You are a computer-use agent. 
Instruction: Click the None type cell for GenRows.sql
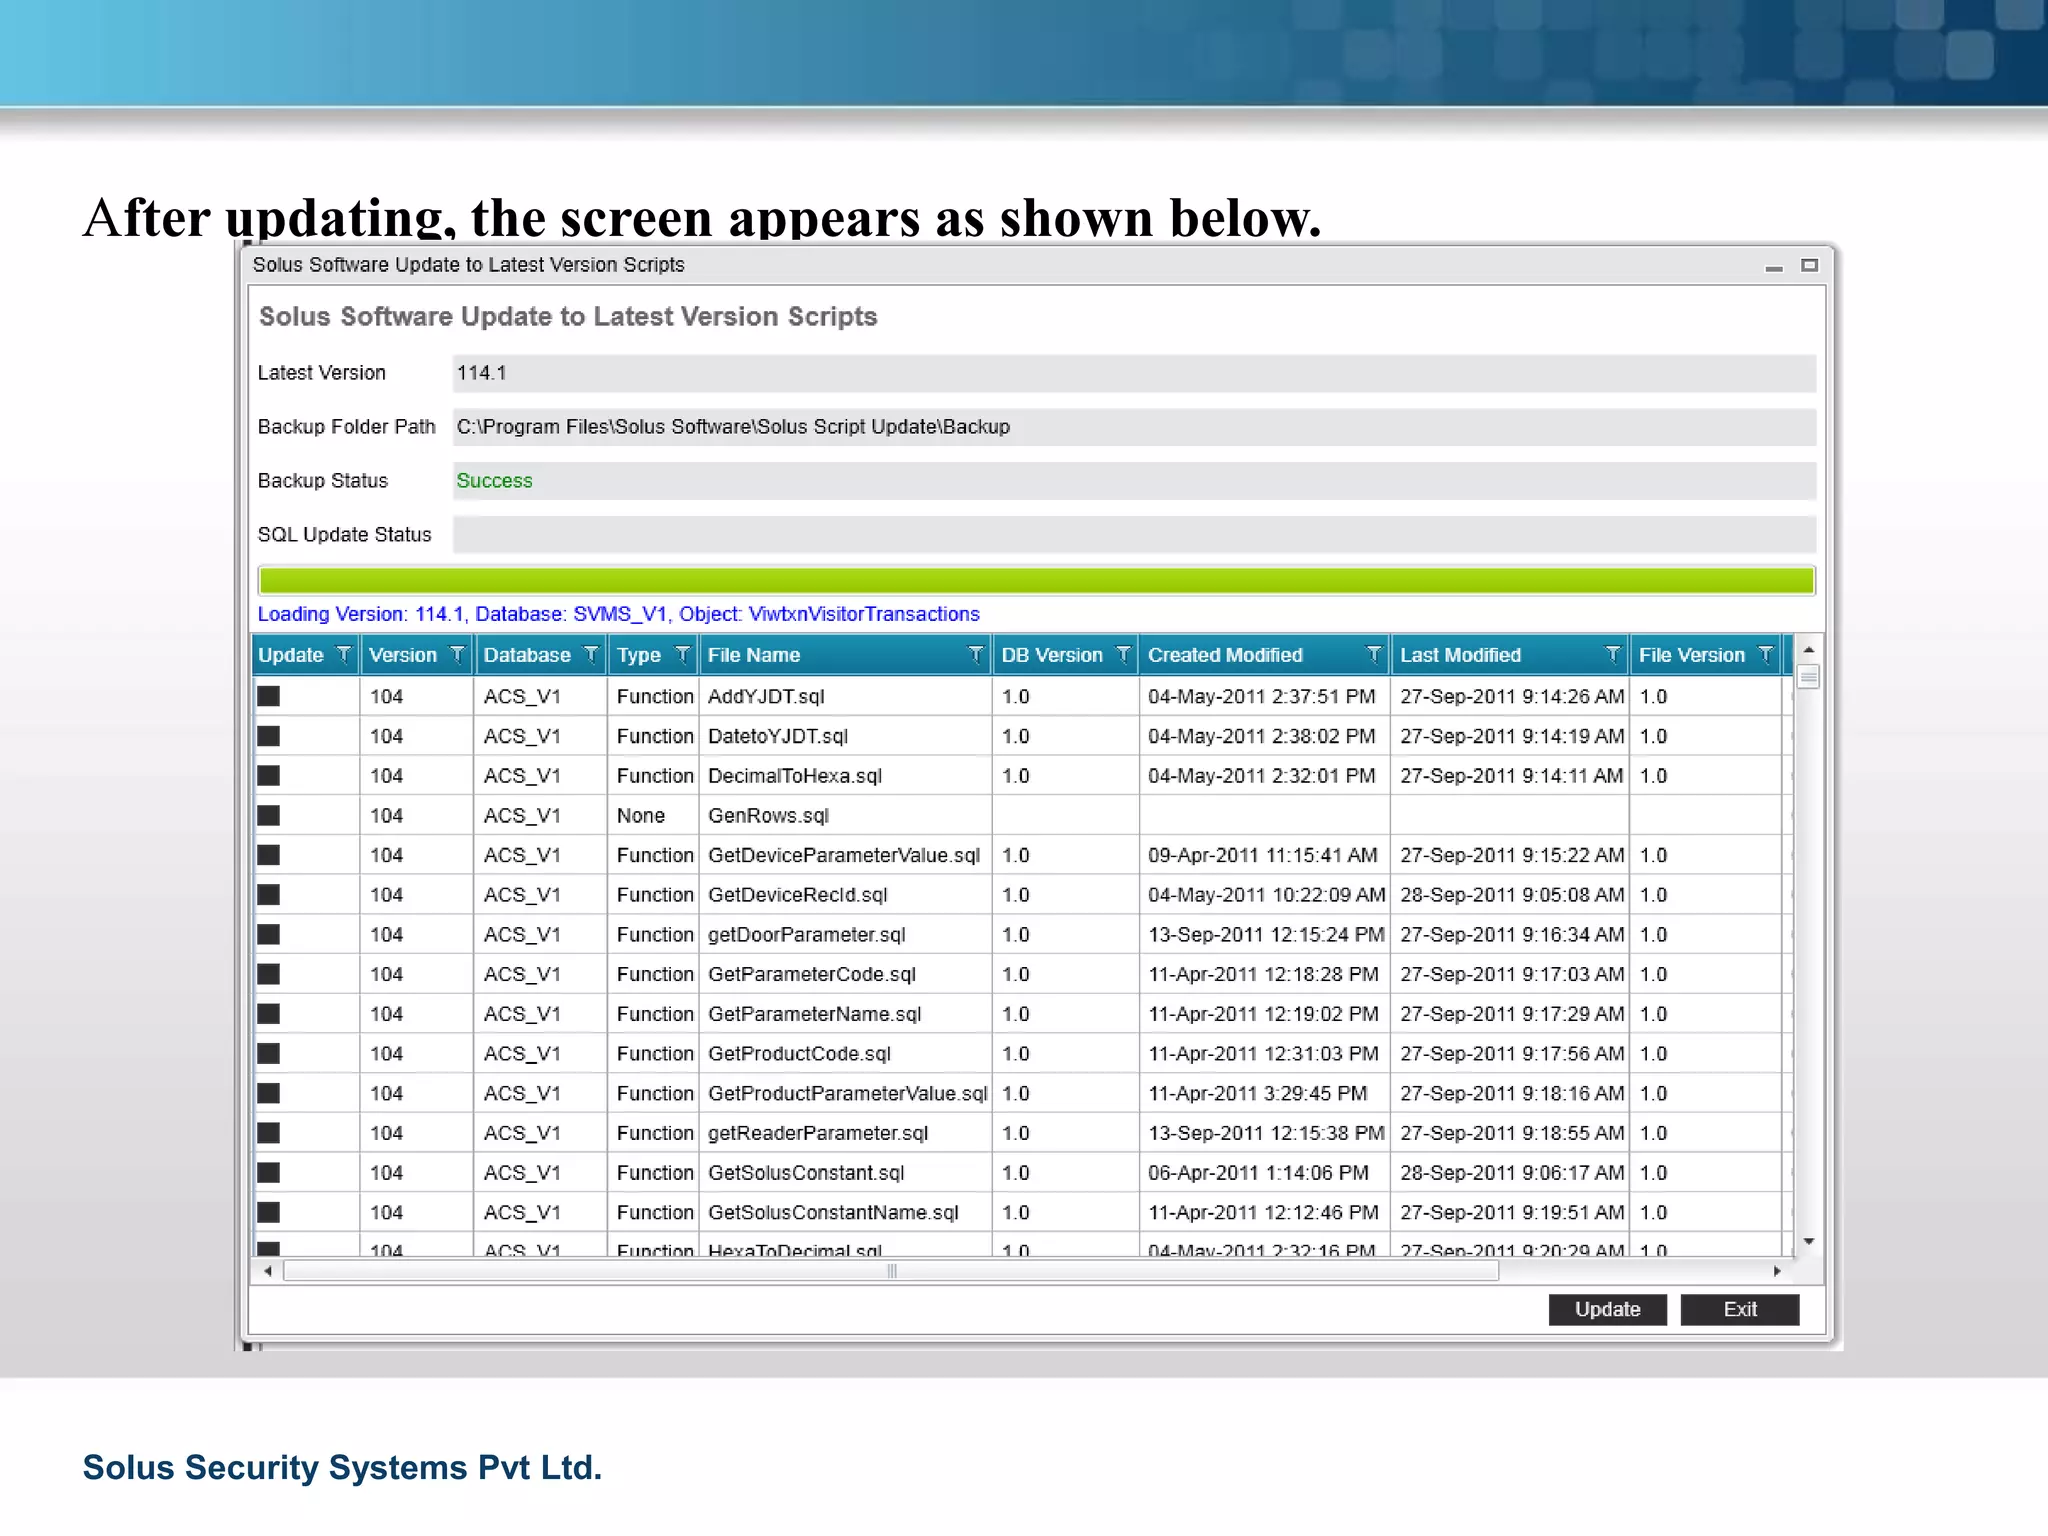click(653, 815)
